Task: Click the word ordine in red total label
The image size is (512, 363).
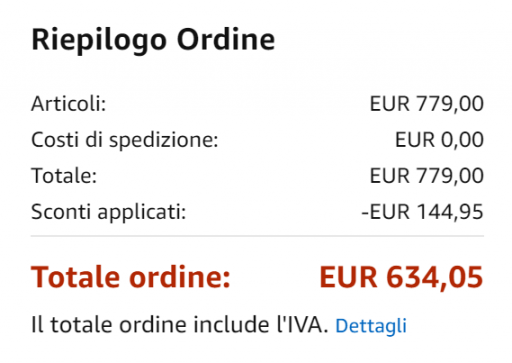Action: pos(180,277)
